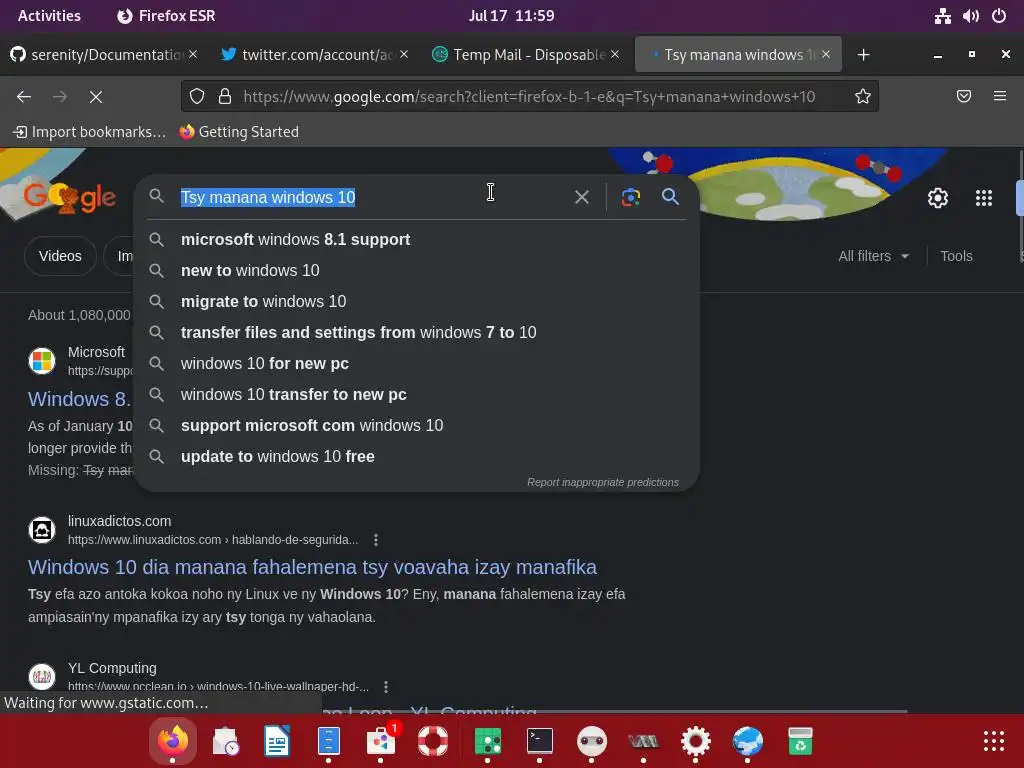Open the Jul 17 clock calendar
Screen dimensions: 1024x768
click(511, 16)
